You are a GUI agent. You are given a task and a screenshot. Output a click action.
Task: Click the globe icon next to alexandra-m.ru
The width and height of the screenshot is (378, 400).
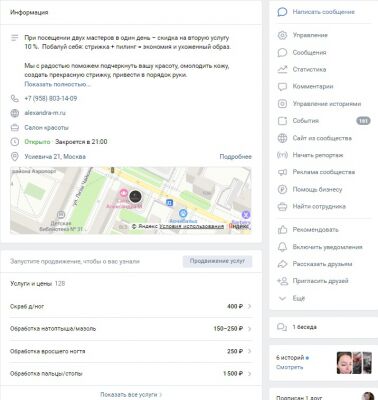(x=15, y=113)
